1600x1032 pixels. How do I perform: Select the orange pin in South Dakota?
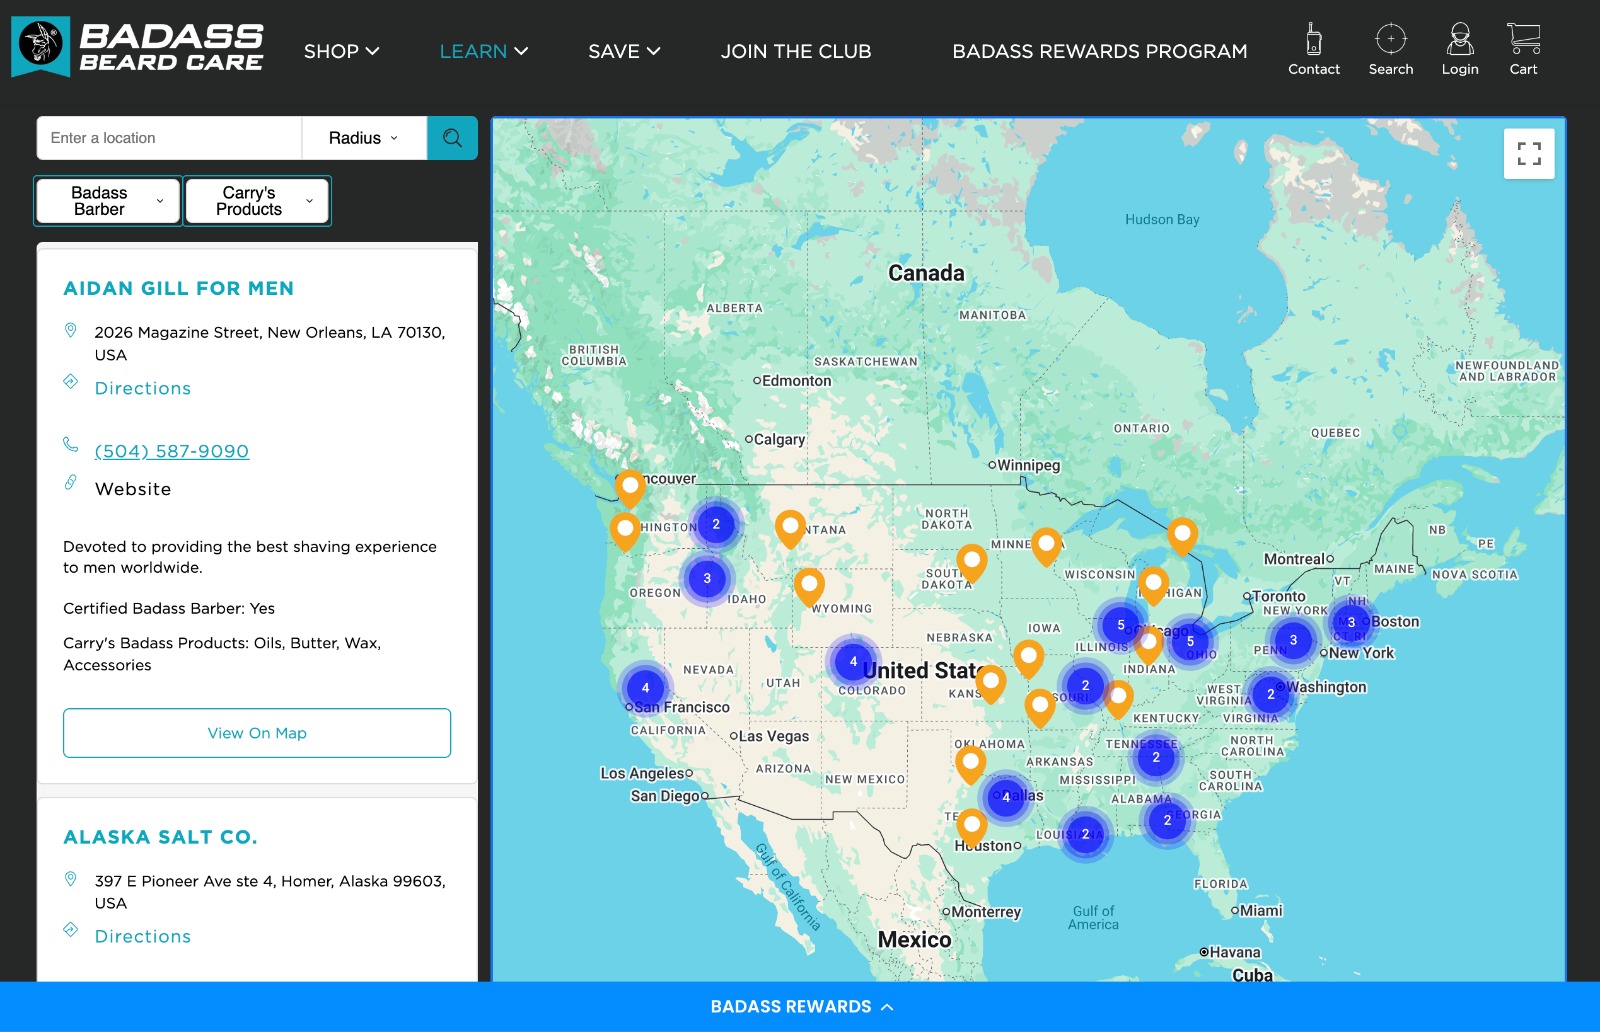972,563
